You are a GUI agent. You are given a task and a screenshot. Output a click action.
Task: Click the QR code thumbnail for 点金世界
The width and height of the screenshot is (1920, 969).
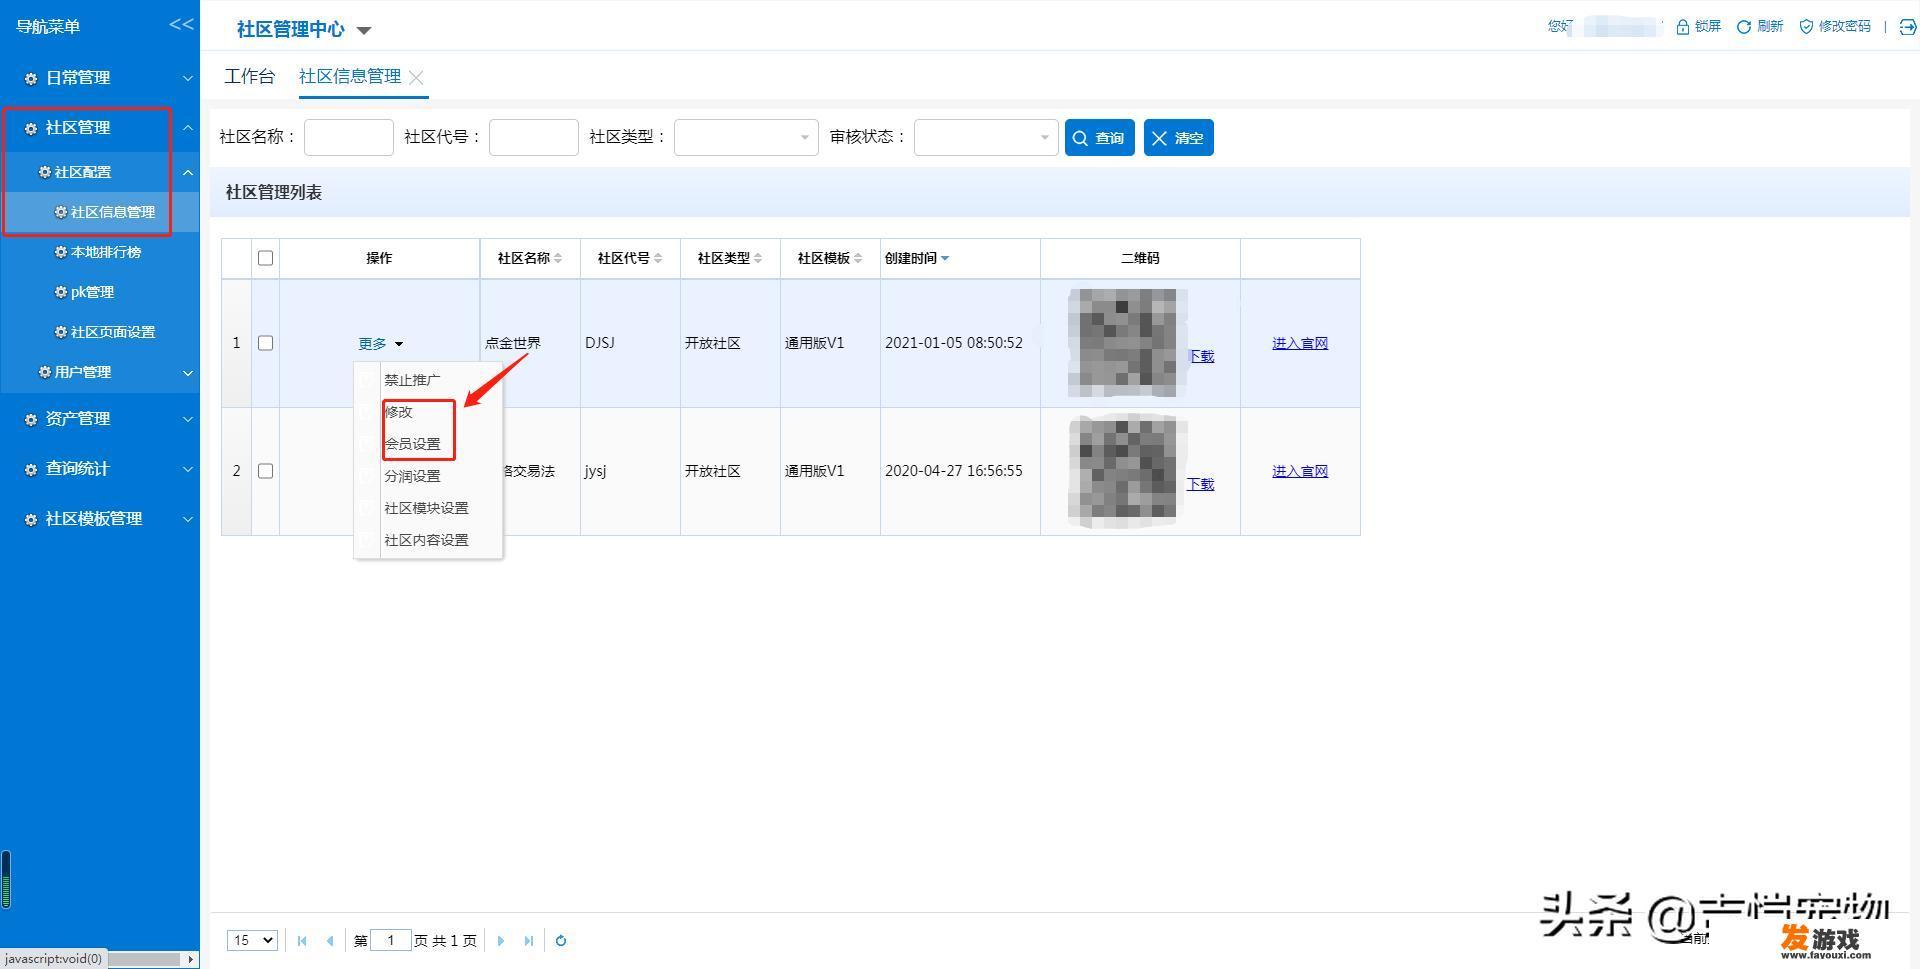click(1127, 342)
